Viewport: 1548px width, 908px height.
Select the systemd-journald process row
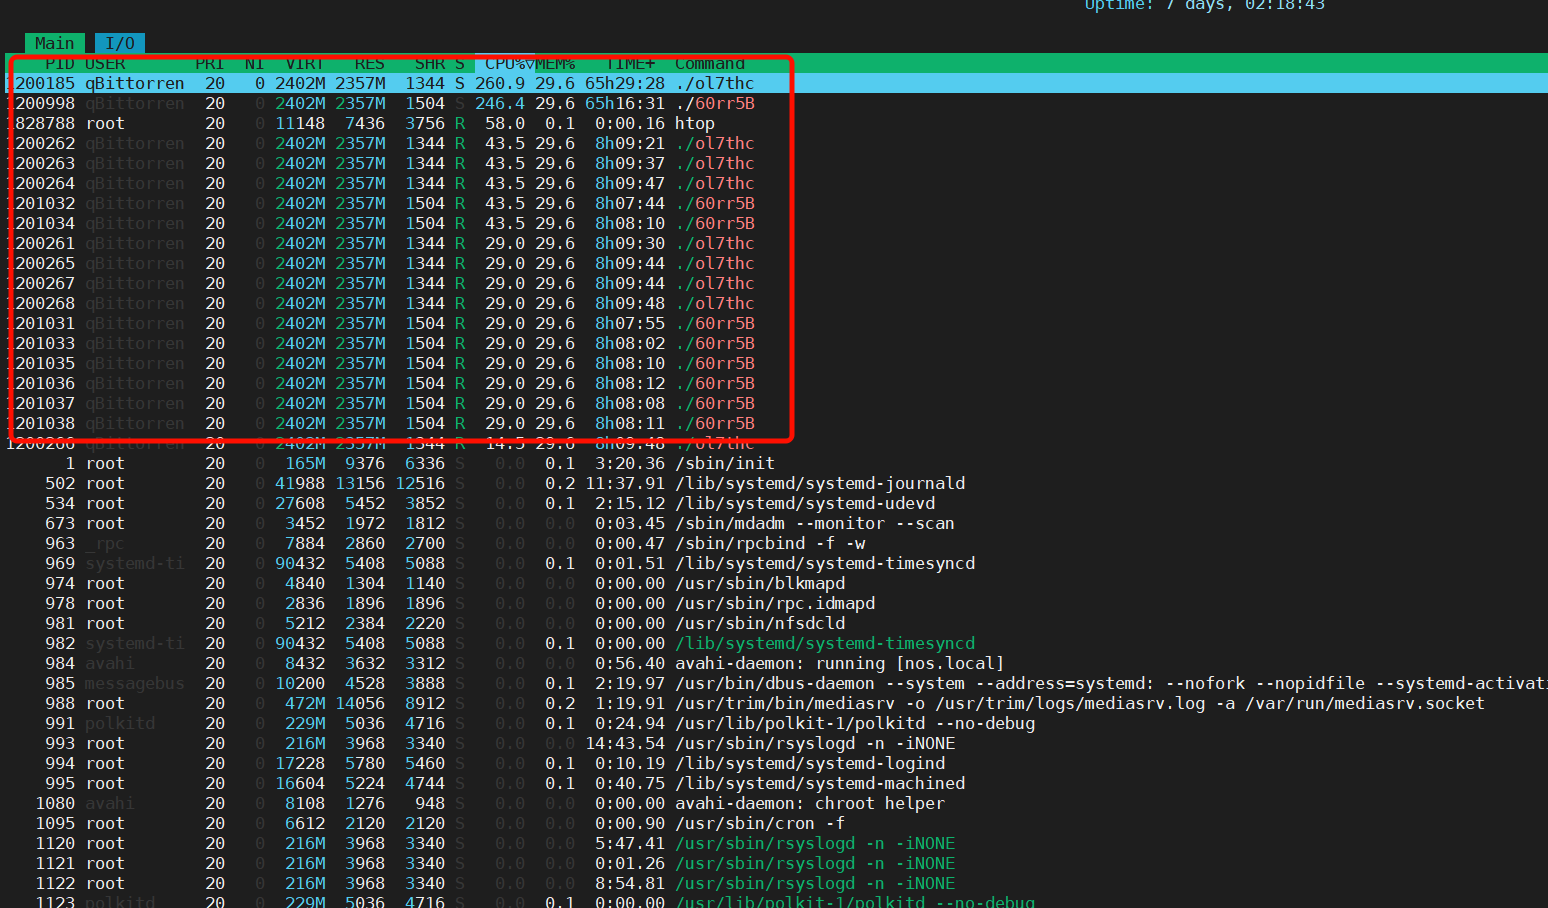click(x=776, y=483)
